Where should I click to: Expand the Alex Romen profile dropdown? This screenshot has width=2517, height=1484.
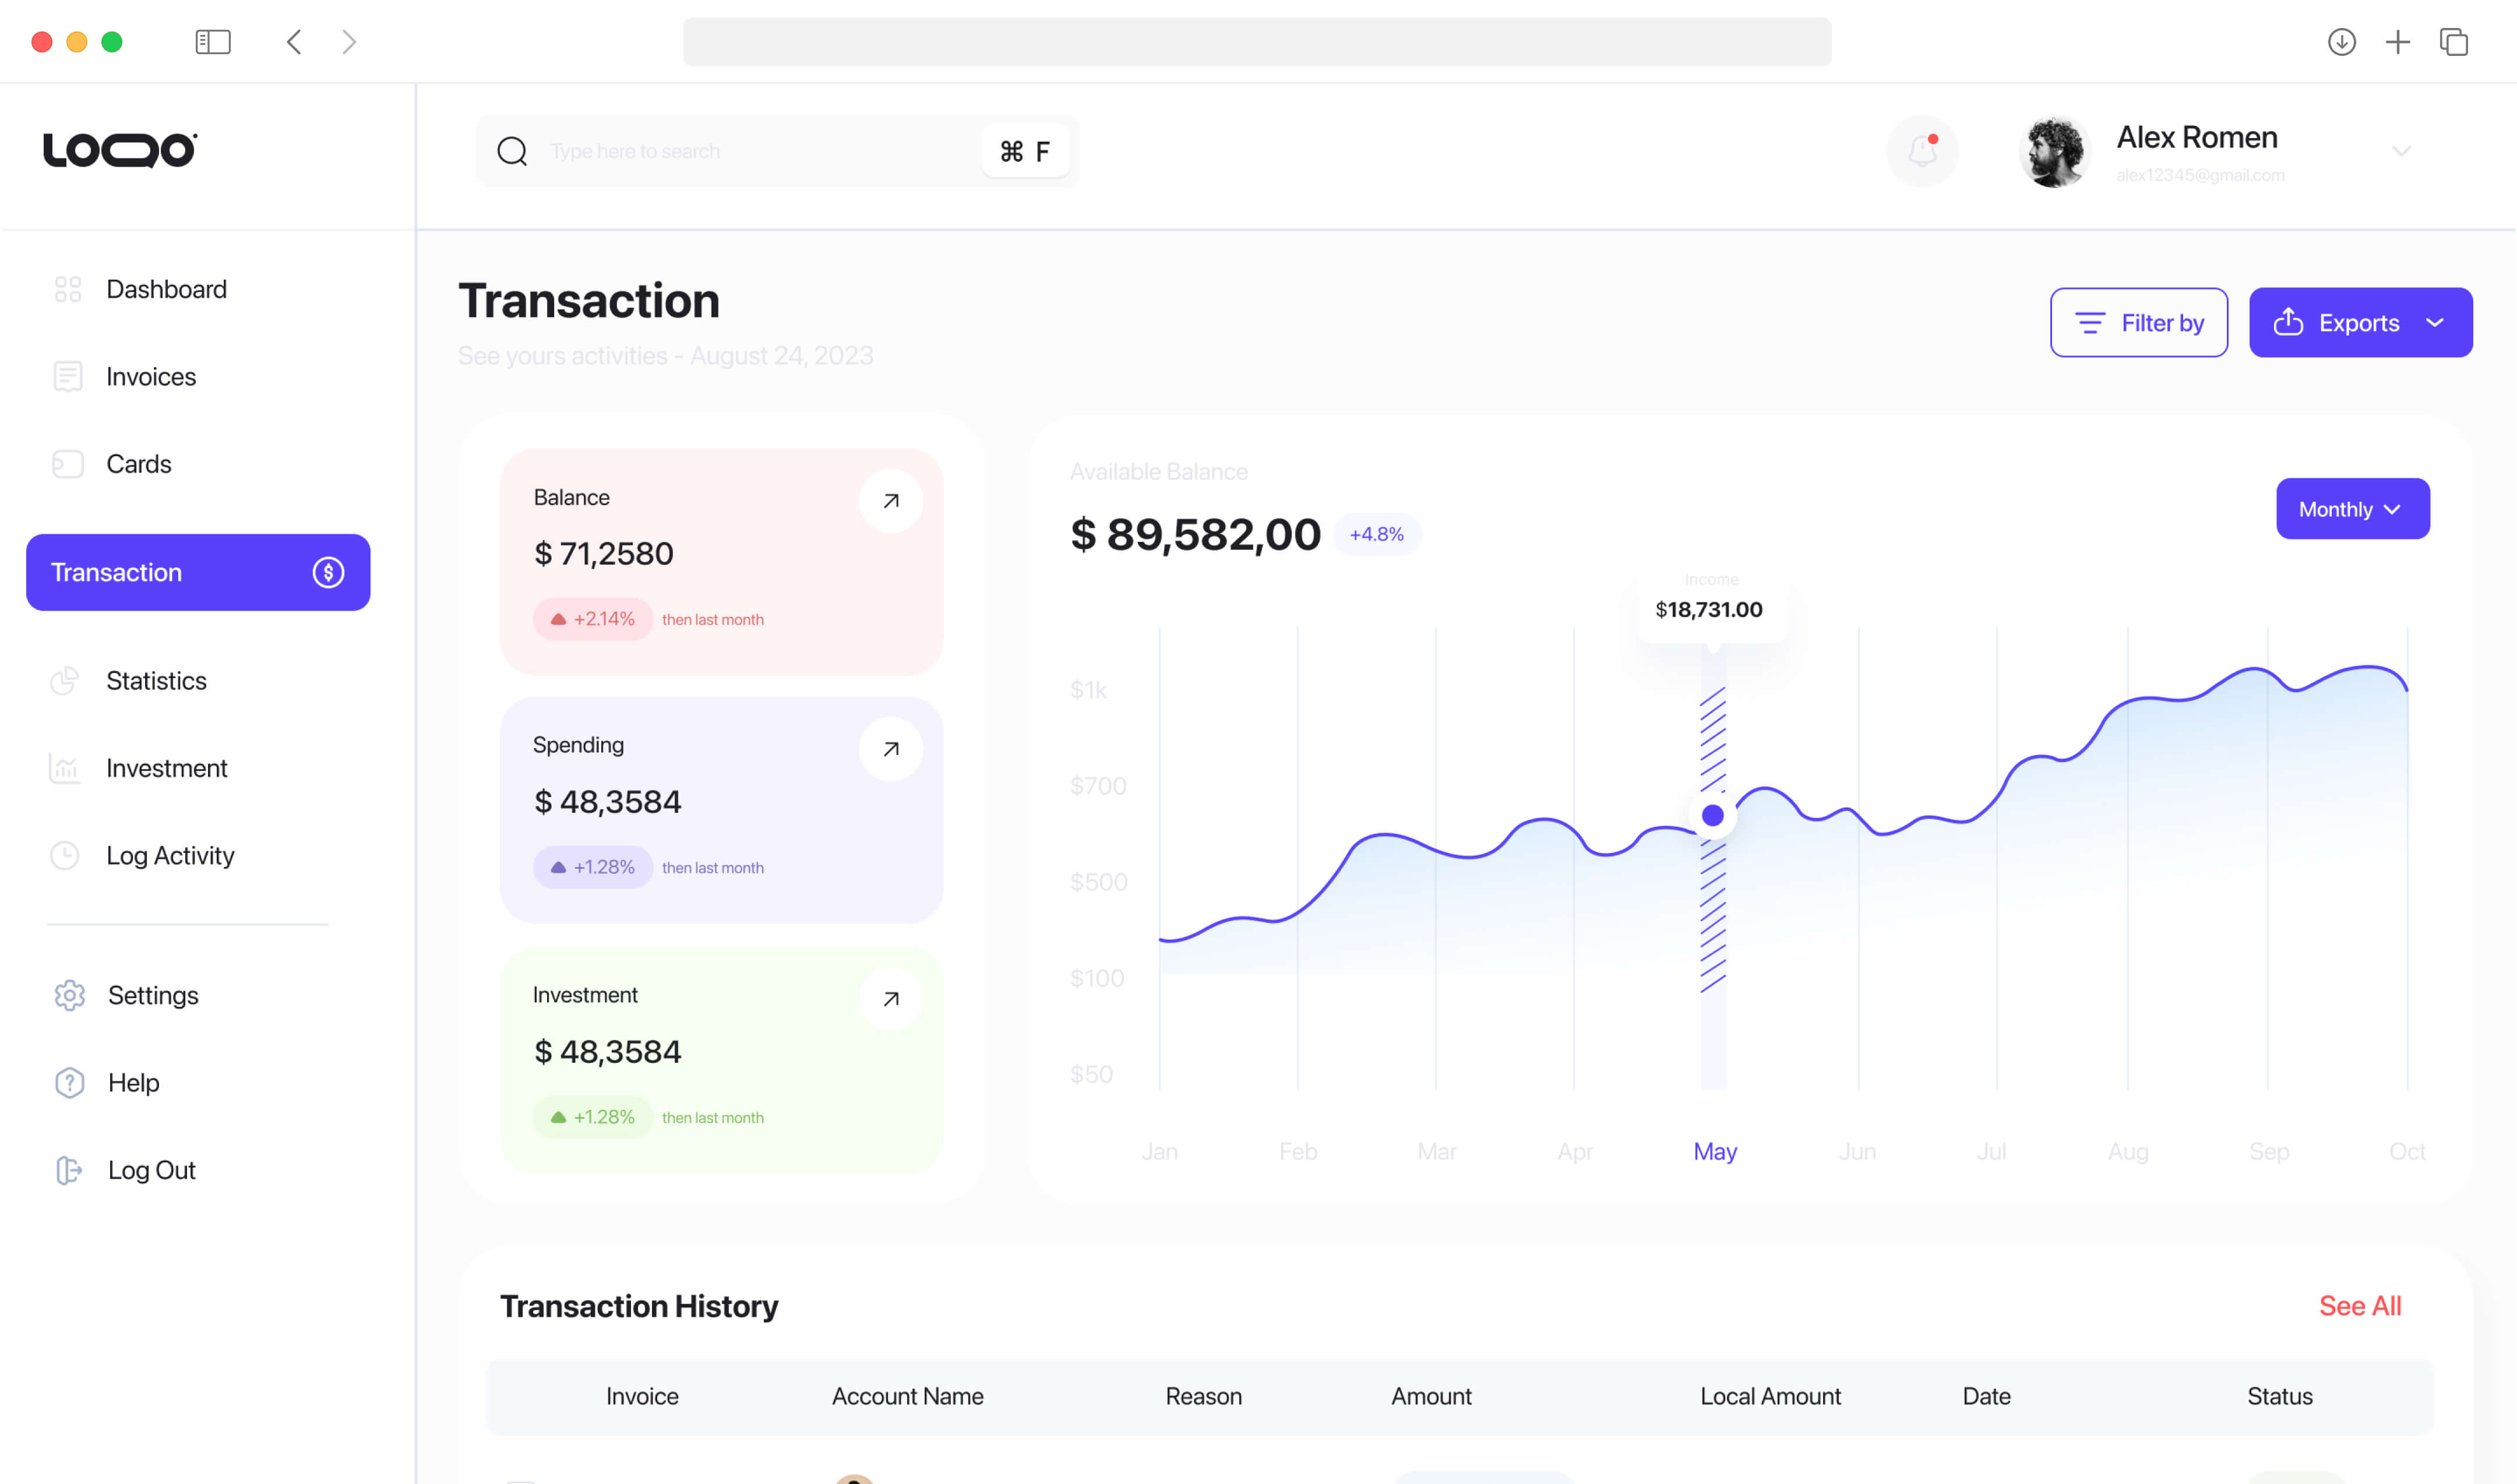pyautogui.click(x=2401, y=151)
